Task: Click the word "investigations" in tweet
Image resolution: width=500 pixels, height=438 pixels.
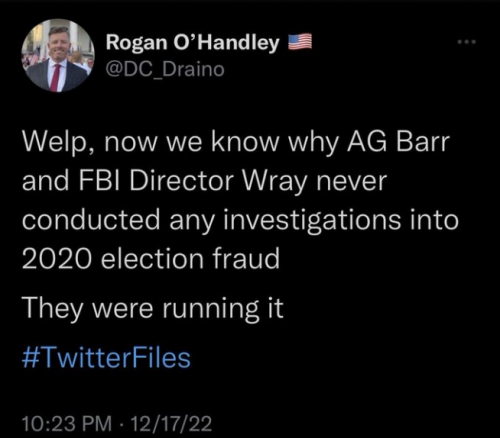Action: coord(312,221)
